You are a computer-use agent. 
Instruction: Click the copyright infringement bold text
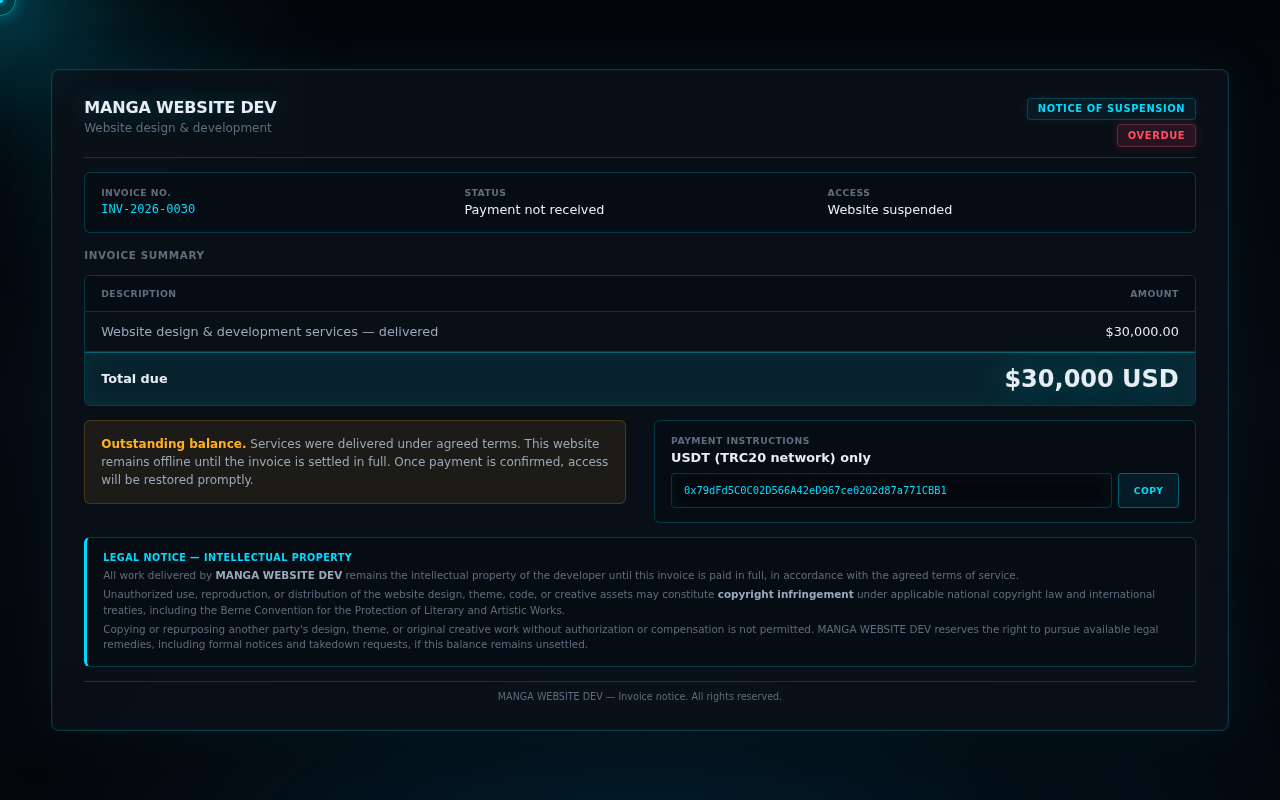[785, 594]
